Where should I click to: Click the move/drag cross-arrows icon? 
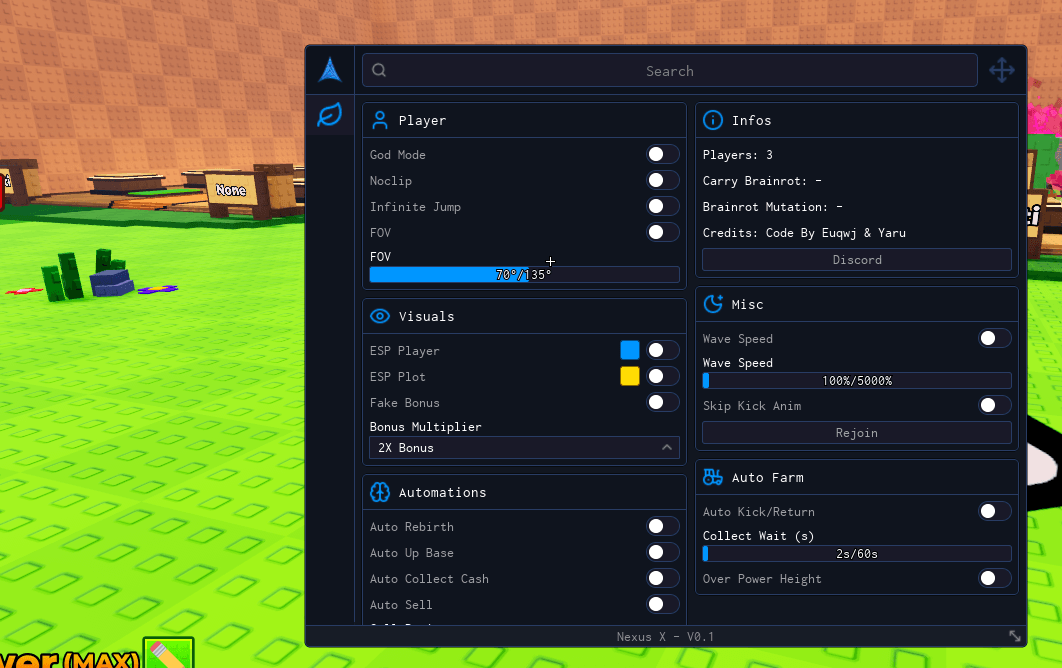point(1002,70)
